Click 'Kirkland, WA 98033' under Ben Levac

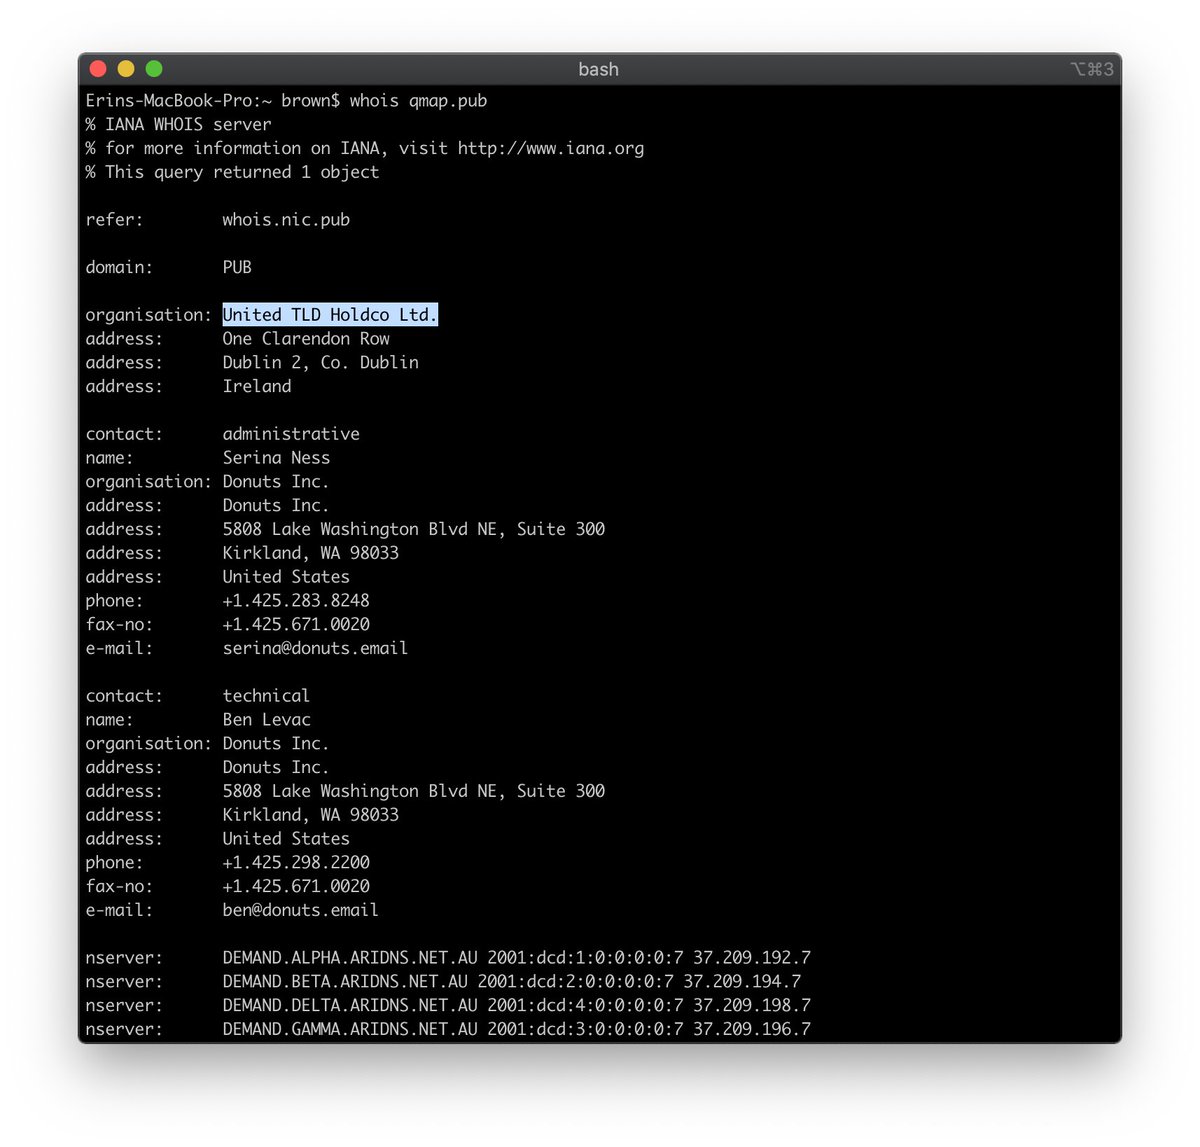310,815
